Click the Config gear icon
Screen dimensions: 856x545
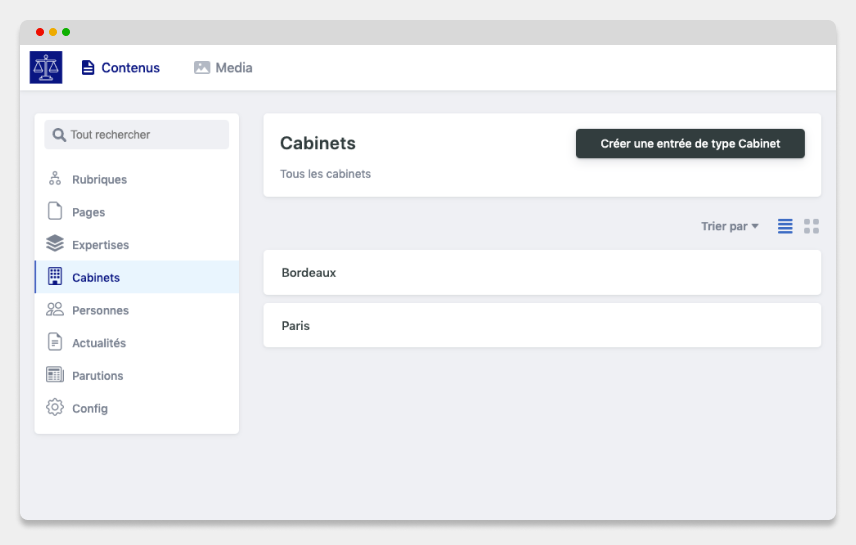[x=55, y=408]
